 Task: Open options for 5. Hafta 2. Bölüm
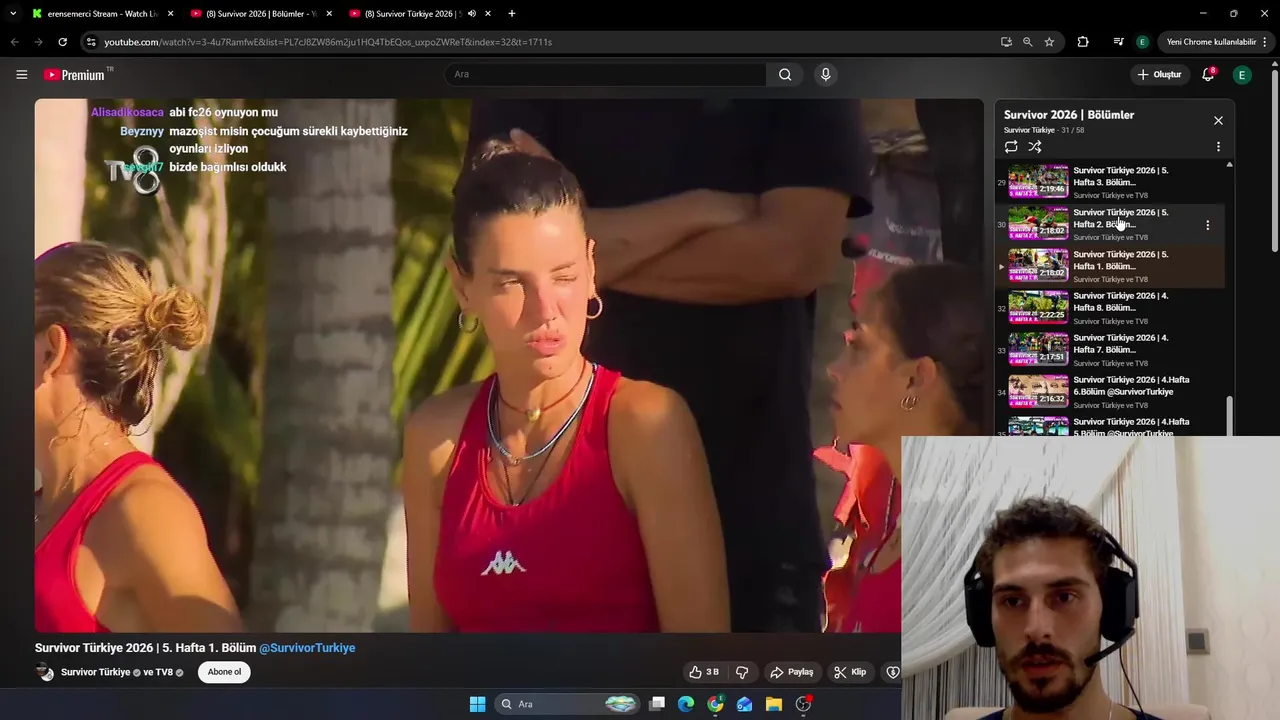coord(1207,225)
